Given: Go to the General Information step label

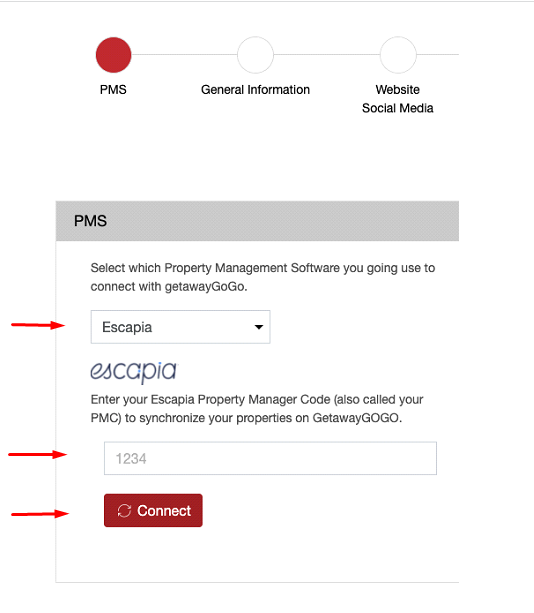Looking at the screenshot, I should pos(255,90).
